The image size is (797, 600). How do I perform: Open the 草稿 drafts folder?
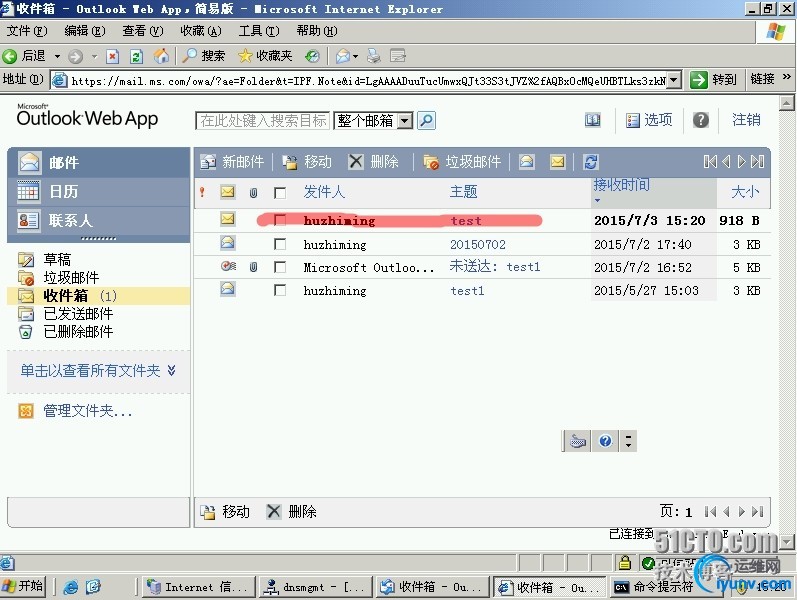[57, 259]
